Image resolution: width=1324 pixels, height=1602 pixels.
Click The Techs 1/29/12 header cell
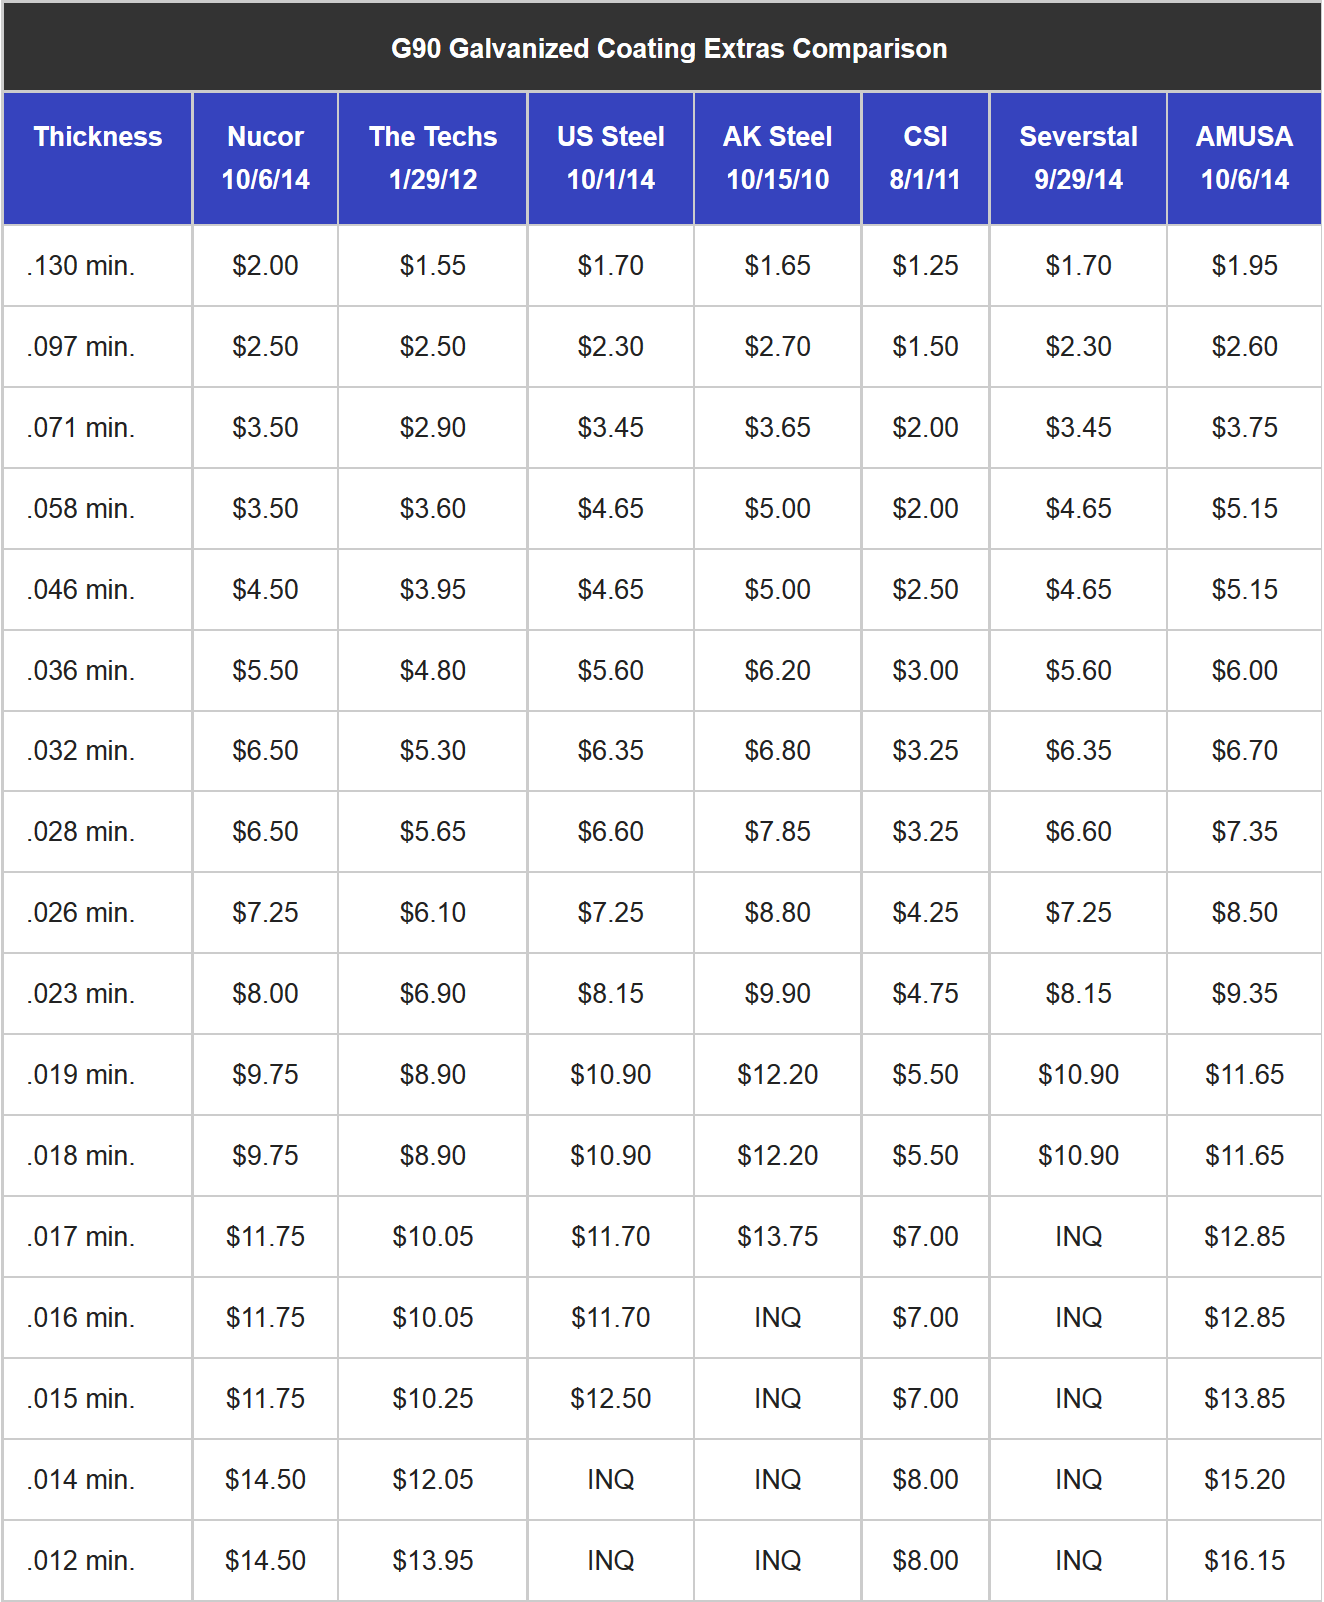432,158
